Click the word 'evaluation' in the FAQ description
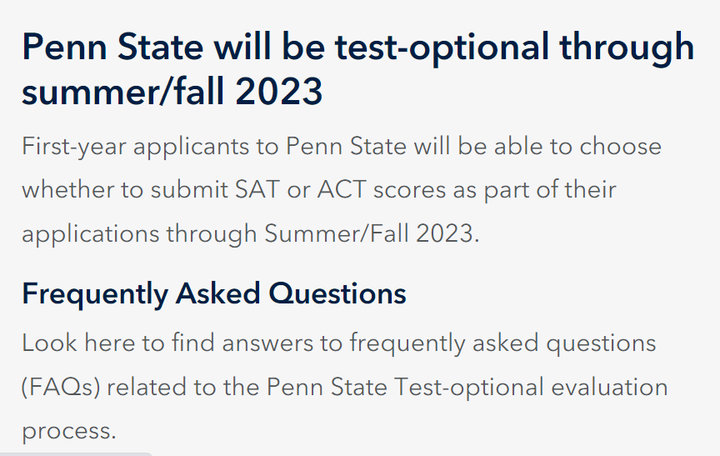The height and width of the screenshot is (456, 720). coord(609,387)
